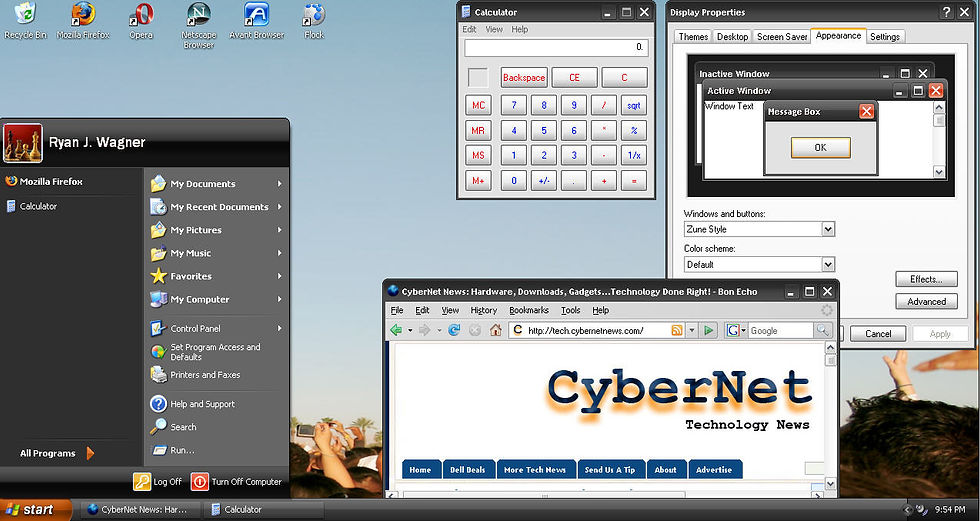Image resolution: width=980 pixels, height=521 pixels.
Task: Expand Favorites submenu in Start menu
Action: tap(279, 276)
